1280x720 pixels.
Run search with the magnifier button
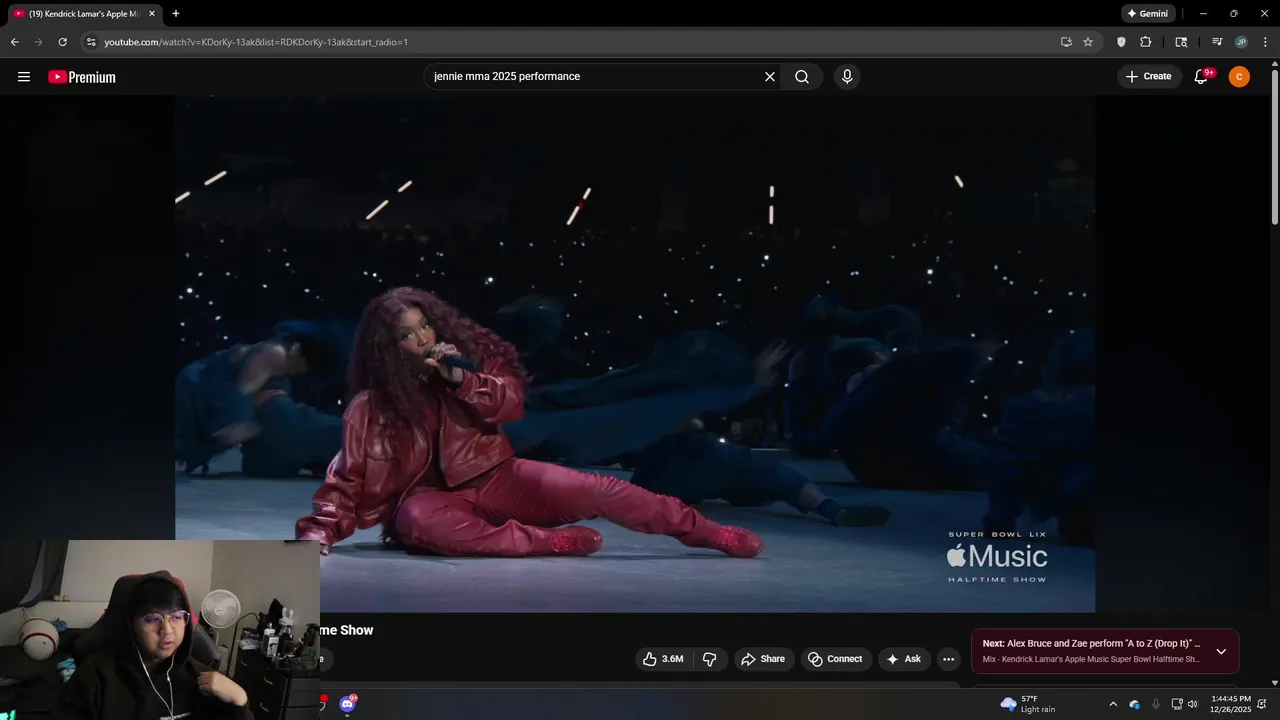tap(802, 77)
